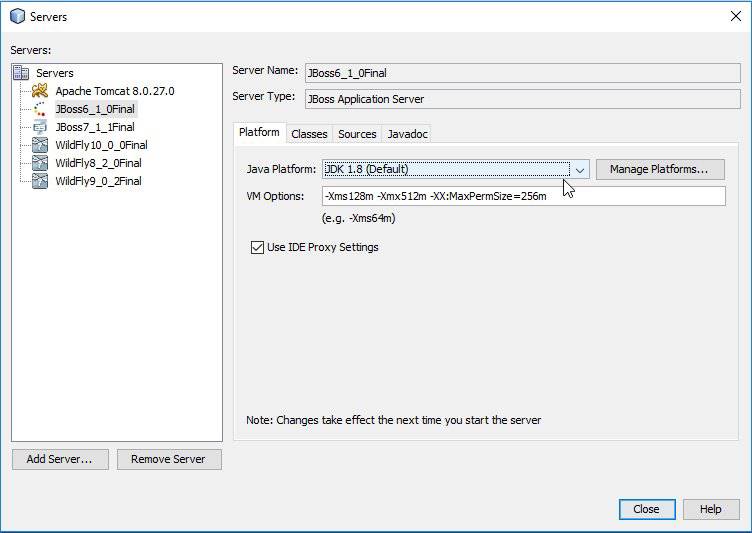Click the Server Name field

[x=523, y=73]
